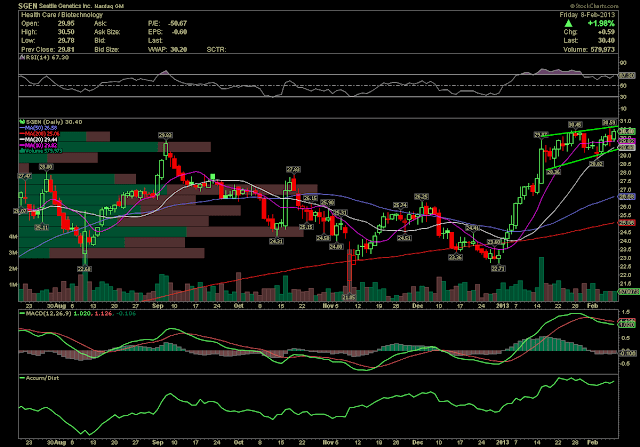The image size is (640, 447).
Task: Click the 30.45 late January high label
Action: (576, 124)
